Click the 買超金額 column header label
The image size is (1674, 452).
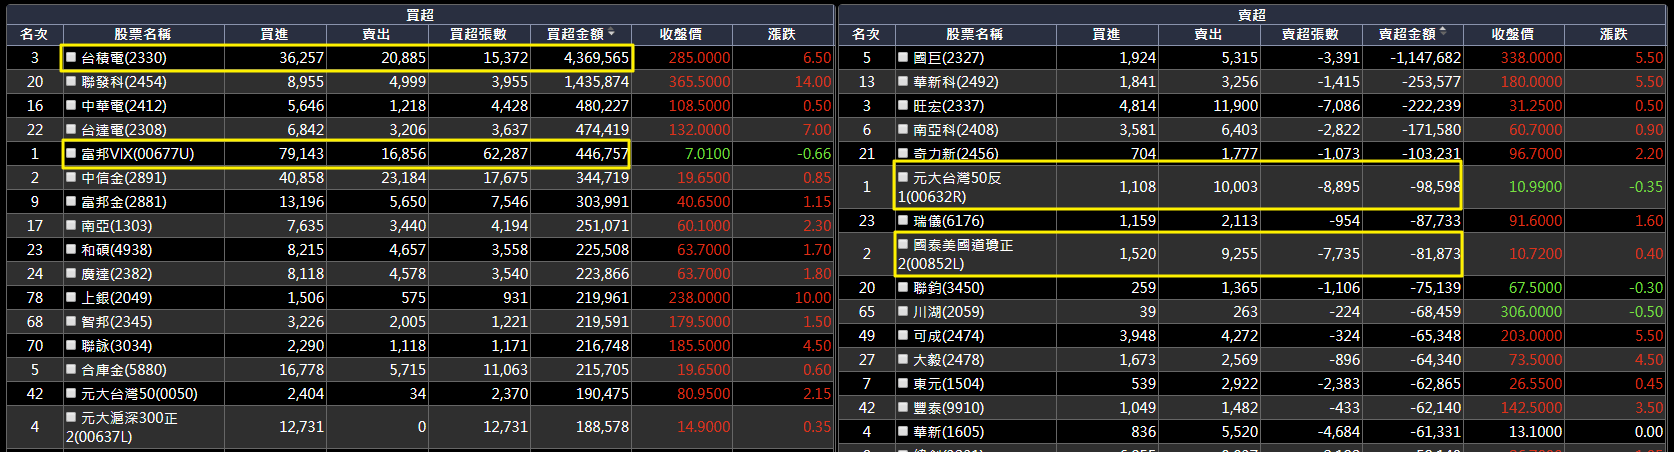pos(575,34)
